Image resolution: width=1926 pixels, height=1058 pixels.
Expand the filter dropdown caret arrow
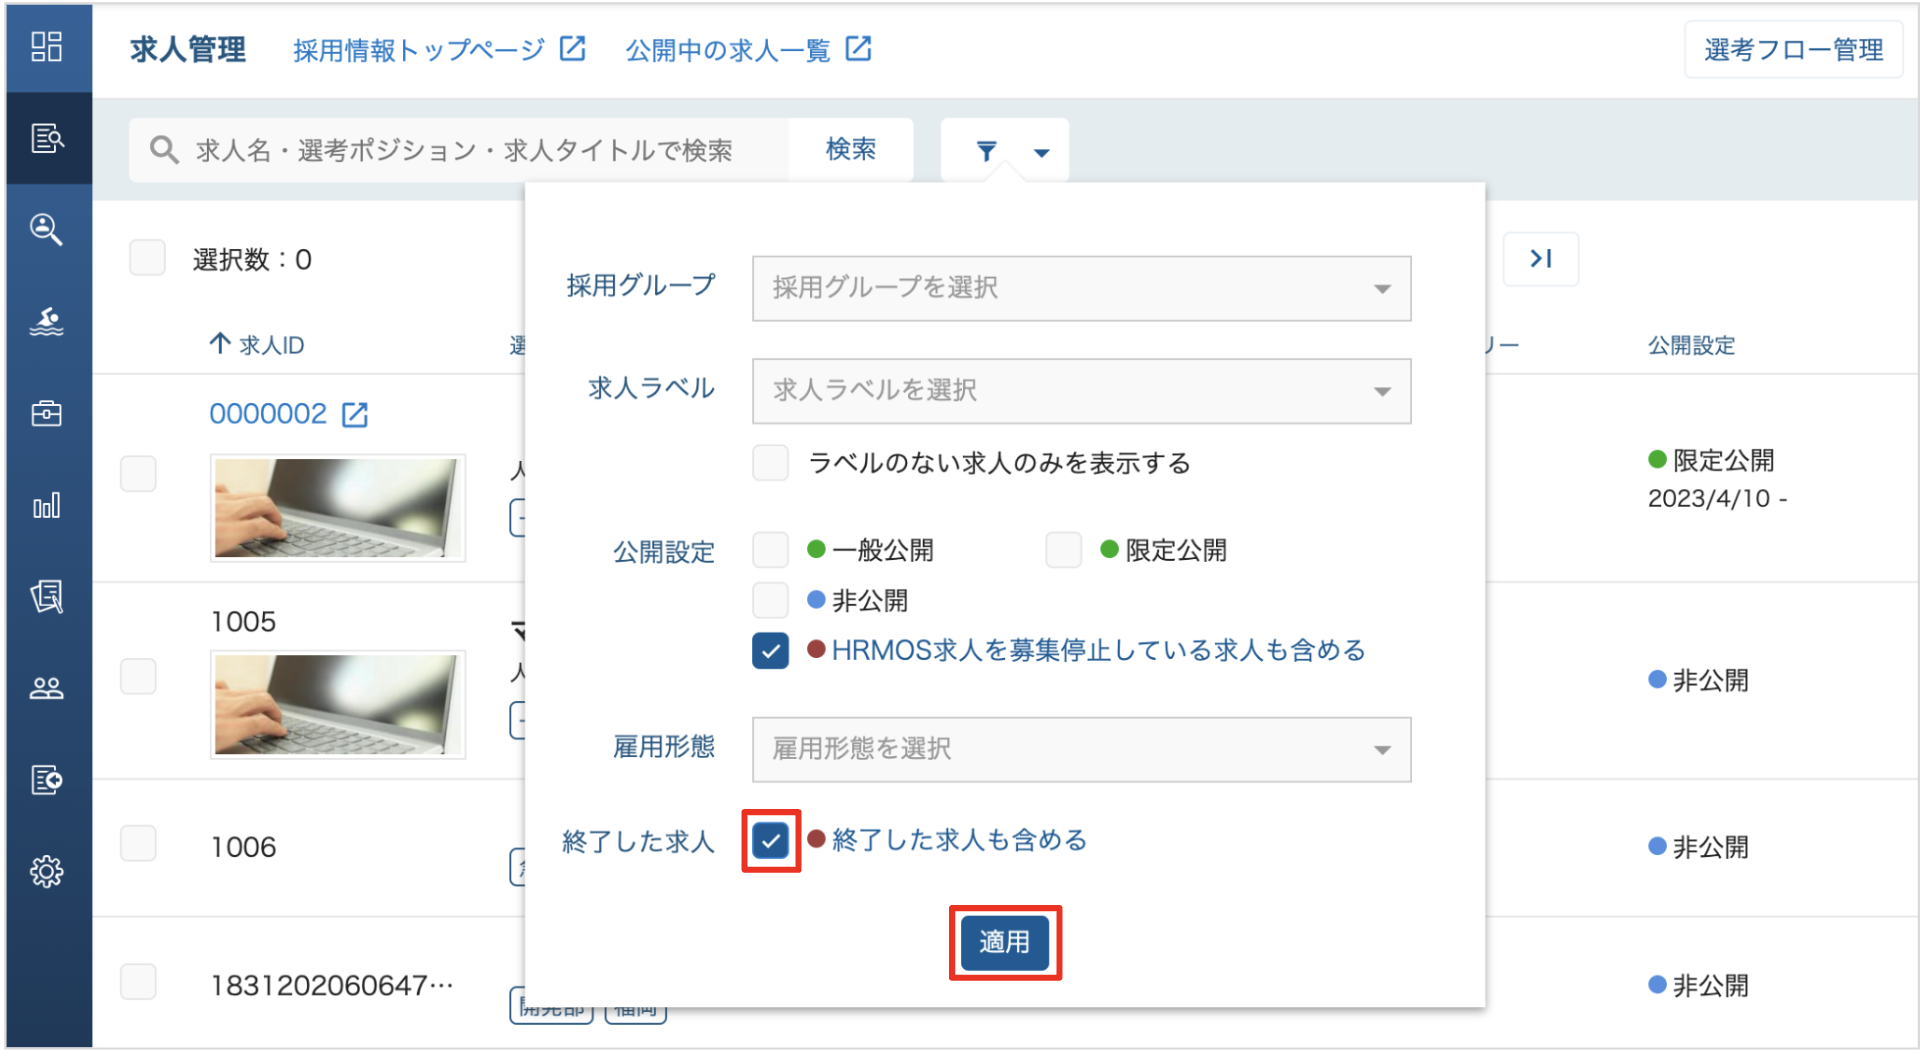point(1043,153)
